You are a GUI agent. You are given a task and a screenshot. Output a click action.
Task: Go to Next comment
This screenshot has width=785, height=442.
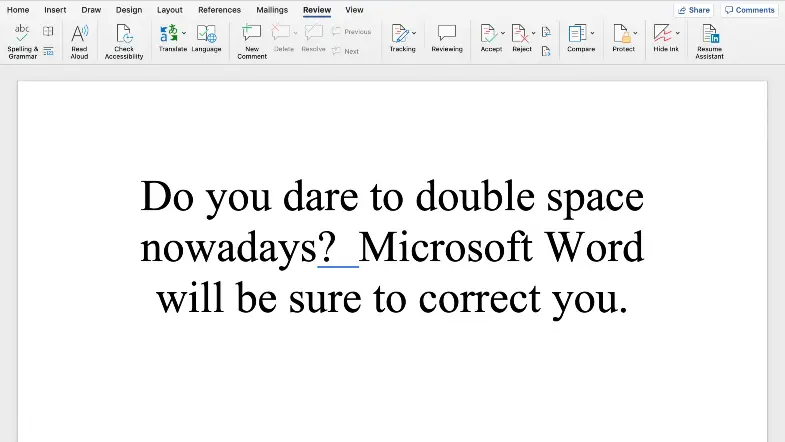[x=345, y=51]
